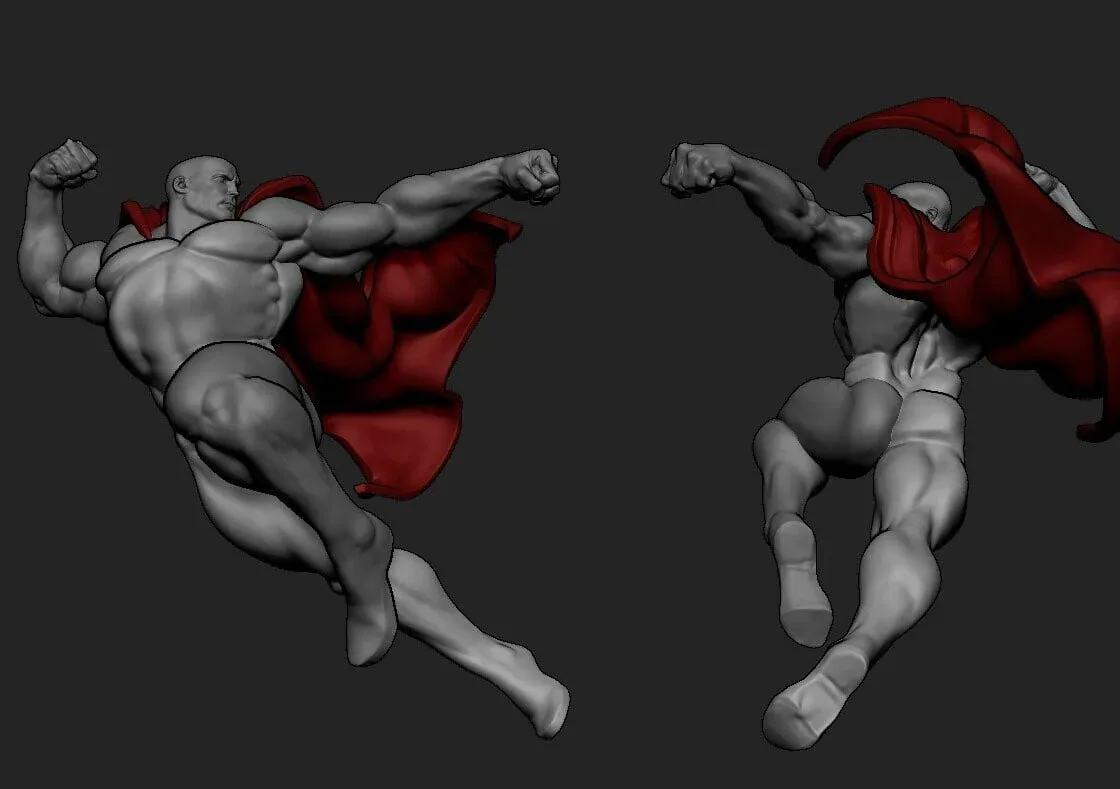Select the front-view figure's bald head
Screen dimensions: 1120x789
click(x=203, y=186)
